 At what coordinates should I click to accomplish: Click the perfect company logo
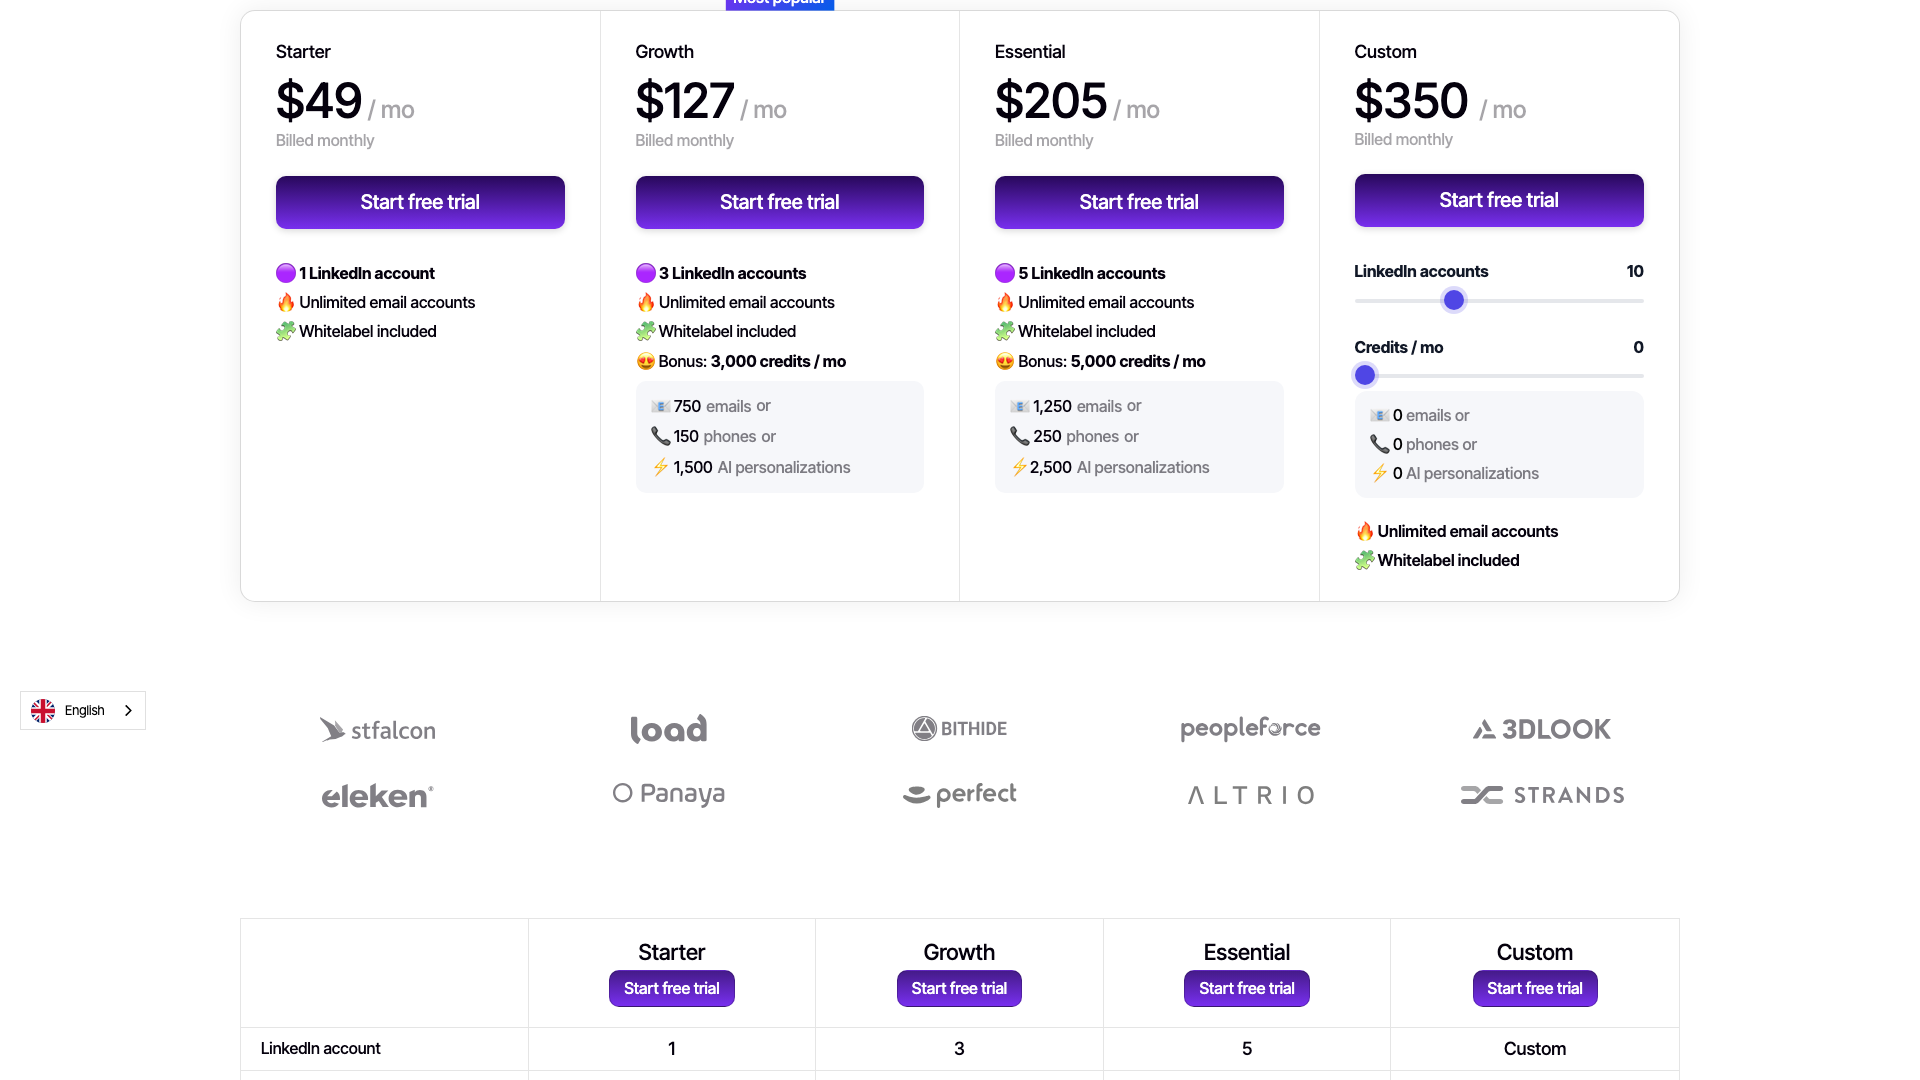[x=959, y=793]
